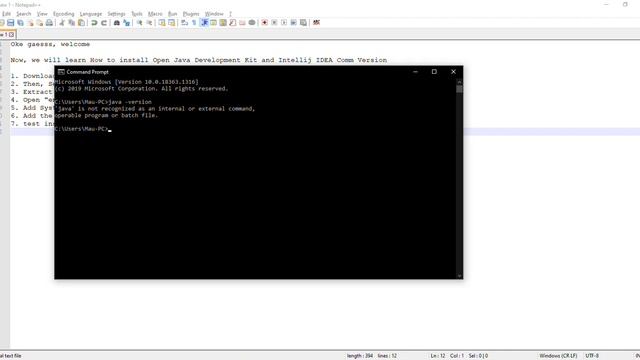Image resolution: width=640 pixels, height=360 pixels.
Task: Paste using the clipboard toolbar icon
Action: [82, 23]
